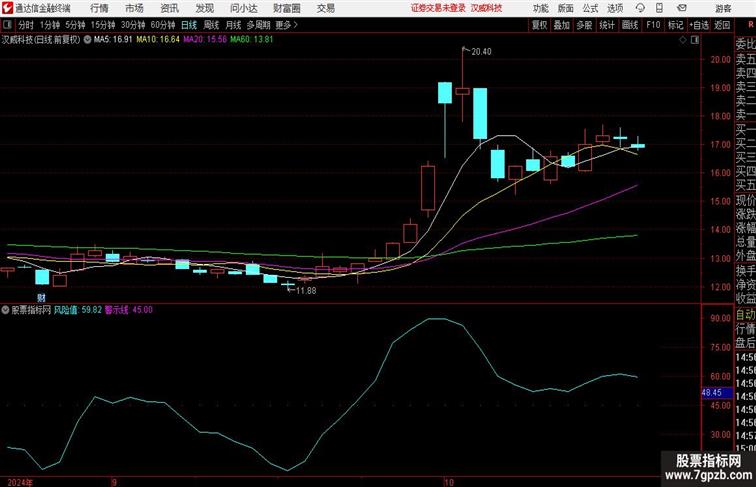
Task: Toggle the side panel icon beside the diamond
Action: pos(695,40)
